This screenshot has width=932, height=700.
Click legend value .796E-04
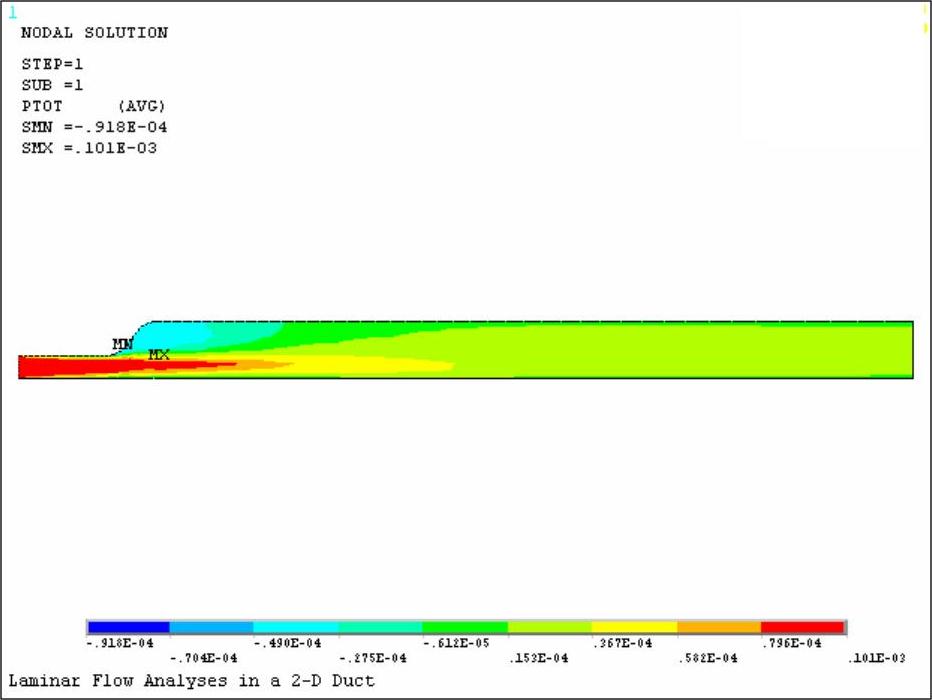pos(792,643)
